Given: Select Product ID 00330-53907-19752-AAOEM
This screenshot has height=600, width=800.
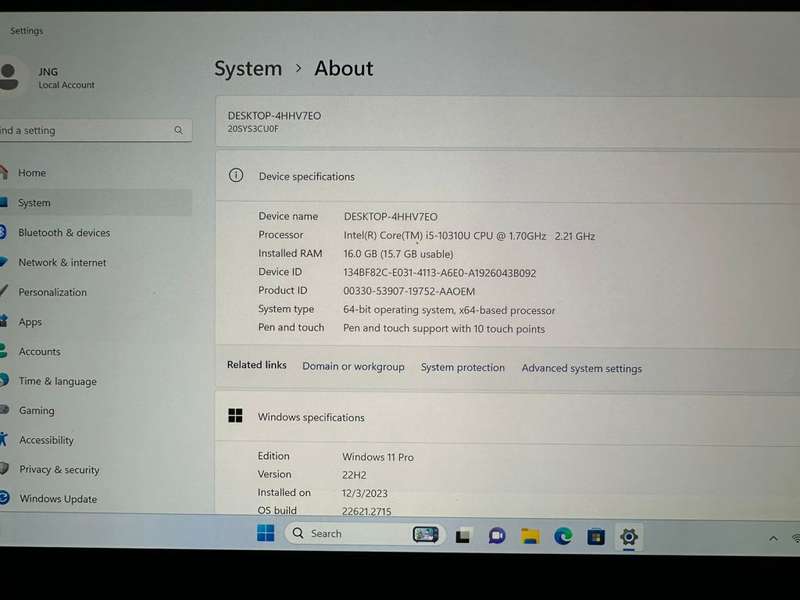Looking at the screenshot, I should tap(409, 291).
